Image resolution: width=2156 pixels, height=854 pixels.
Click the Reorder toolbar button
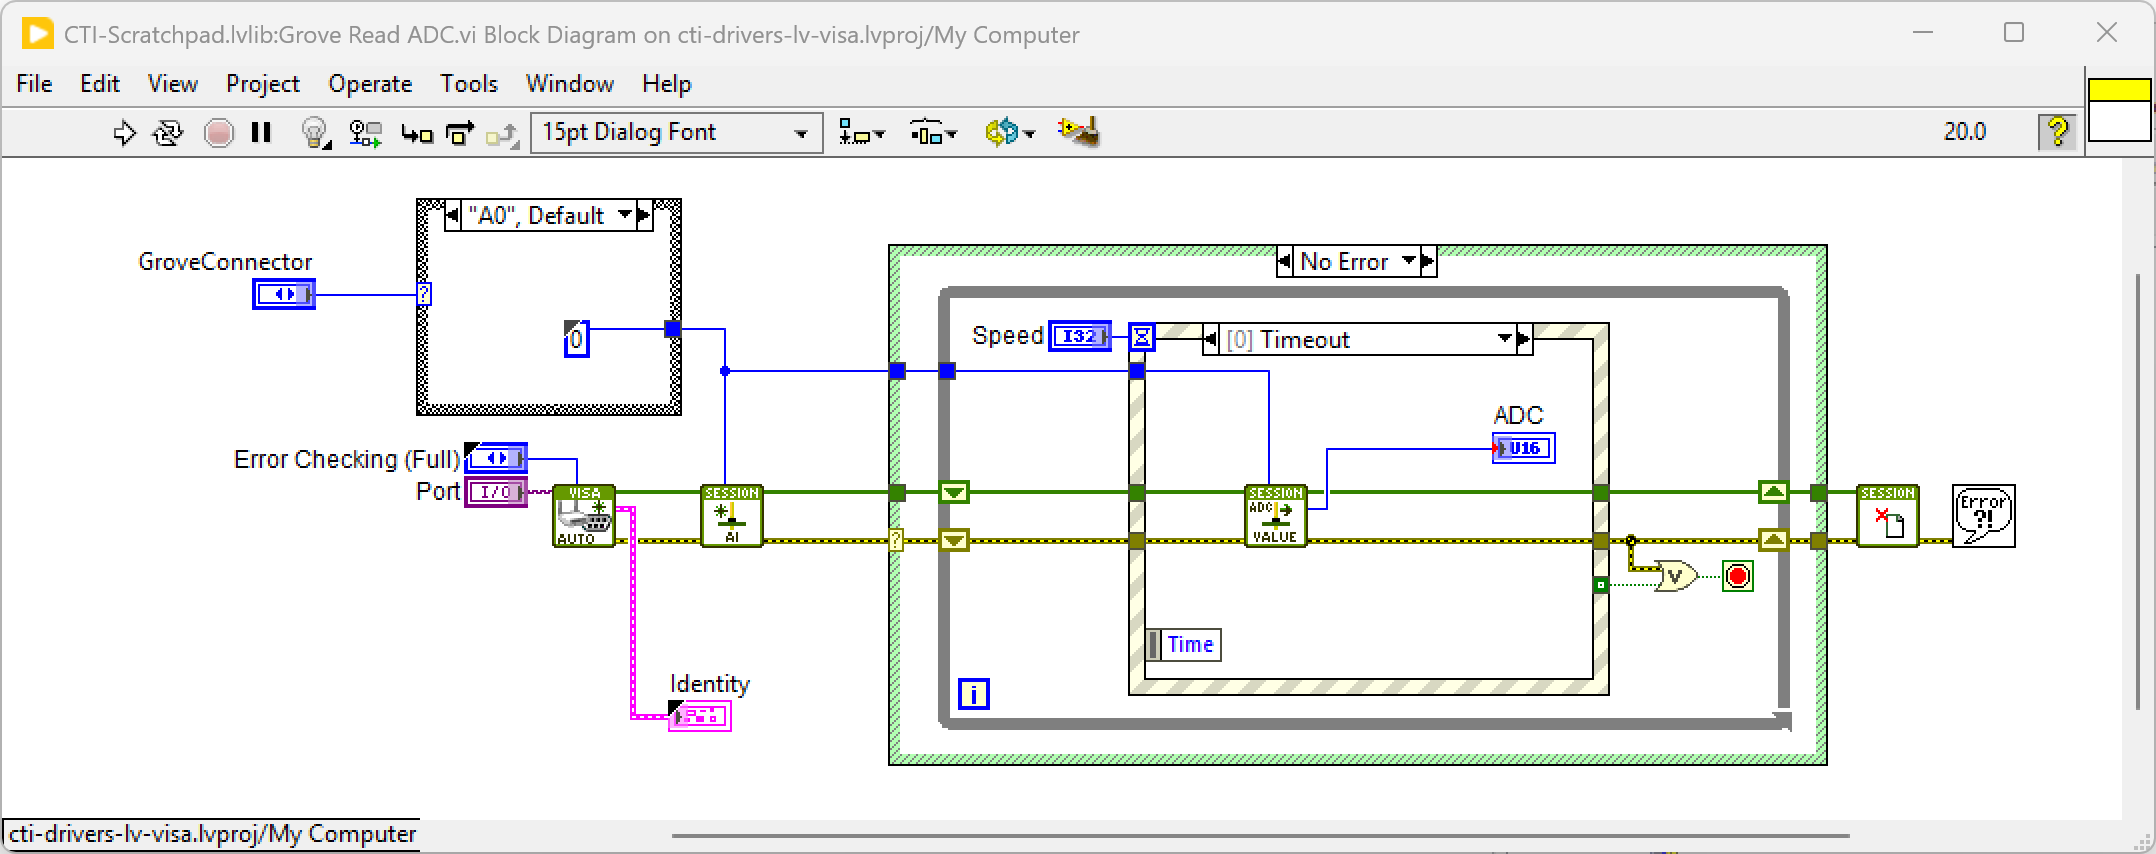pyautogui.click(x=1008, y=133)
